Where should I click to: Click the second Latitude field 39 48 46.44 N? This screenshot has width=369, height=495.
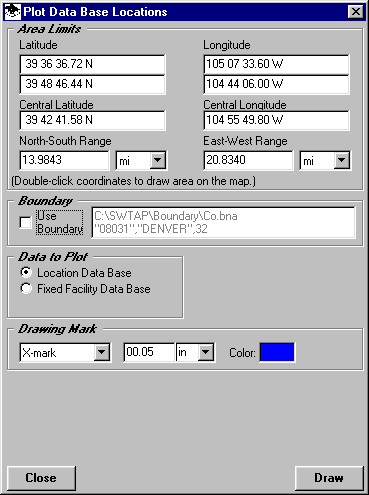[92, 84]
